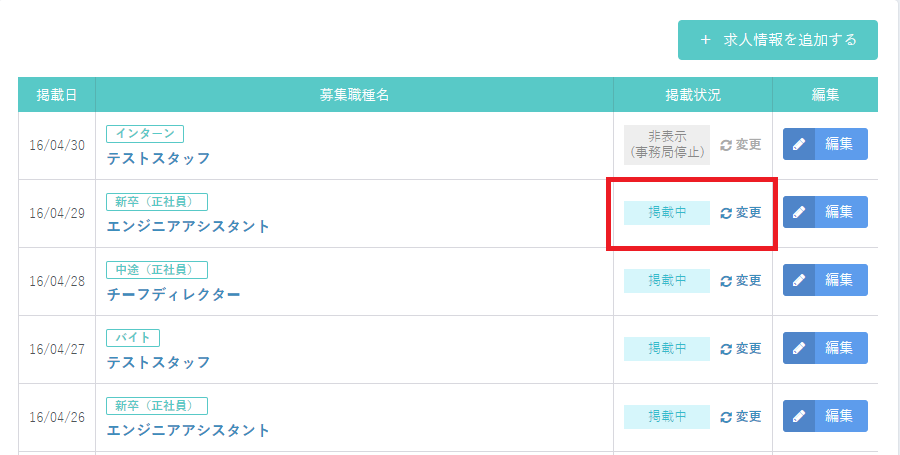Image resolution: width=900 pixels, height=455 pixels.
Task: Click 変更 refresh icon for チーフディレクター
Action: (726, 281)
